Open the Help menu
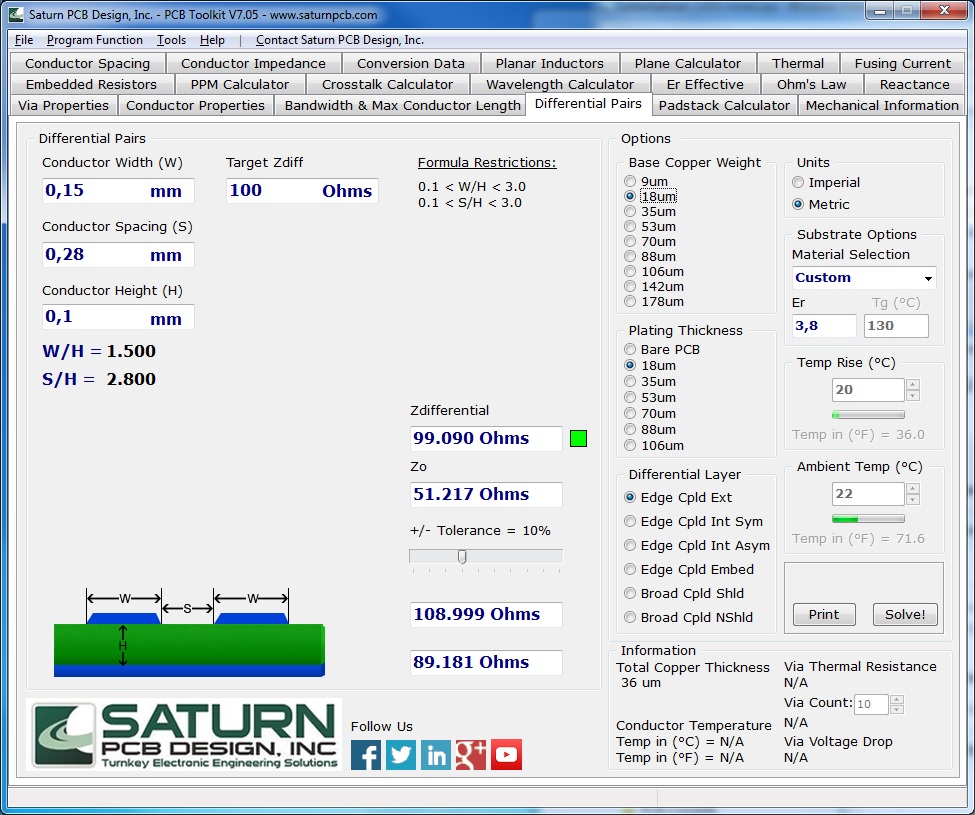The height and width of the screenshot is (815, 975). pos(212,40)
